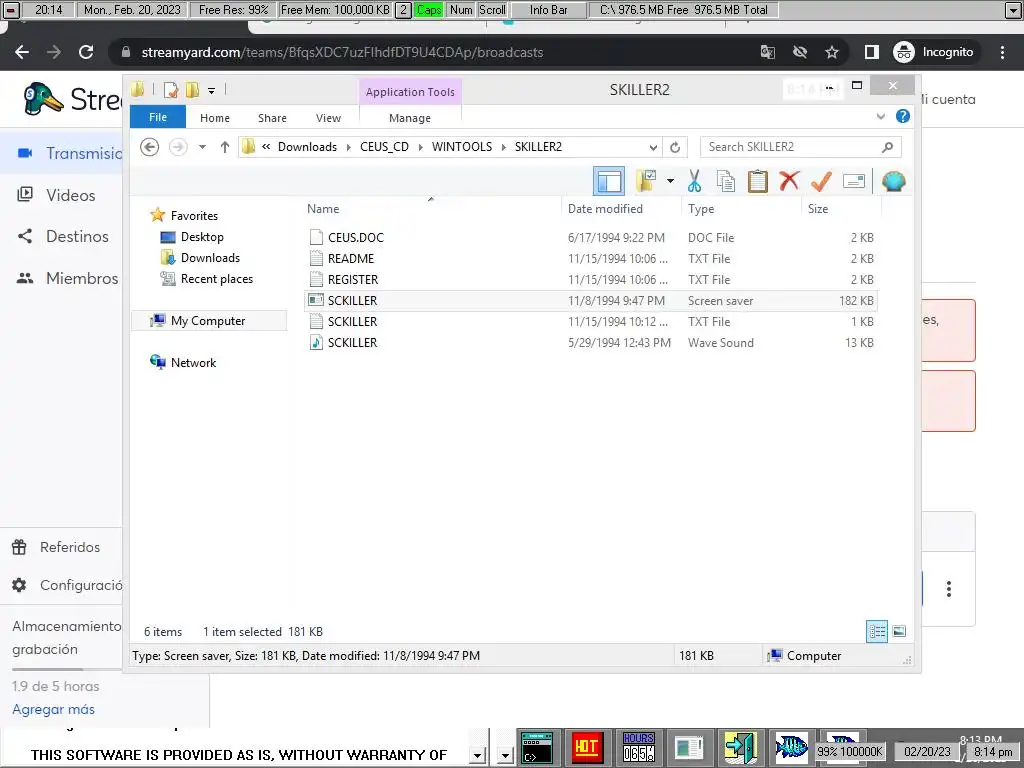
Task: Switch to the Home ribbon tab
Action: tap(215, 118)
